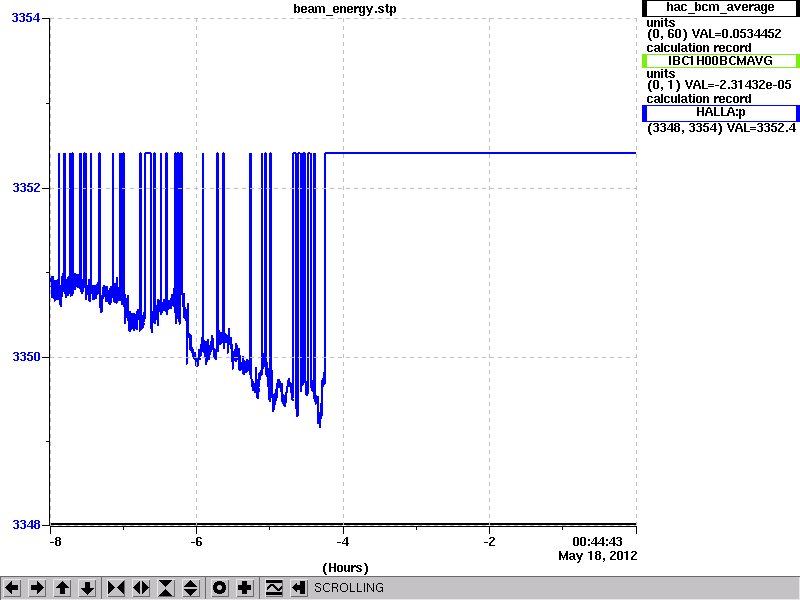The width and height of the screenshot is (800, 600).
Task: Click the calculation record text under hac_bcm_average
Action: click(698, 48)
